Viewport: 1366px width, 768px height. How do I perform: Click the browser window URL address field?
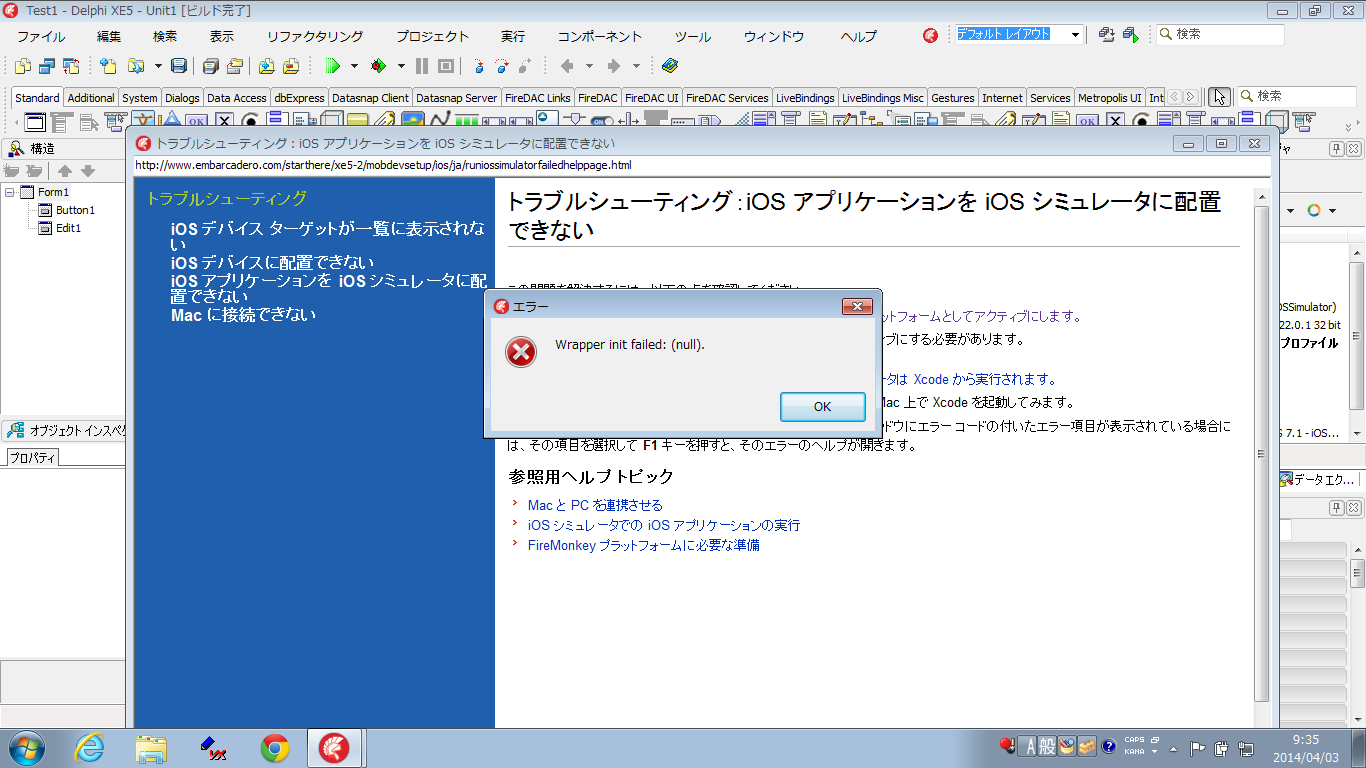pos(701,165)
